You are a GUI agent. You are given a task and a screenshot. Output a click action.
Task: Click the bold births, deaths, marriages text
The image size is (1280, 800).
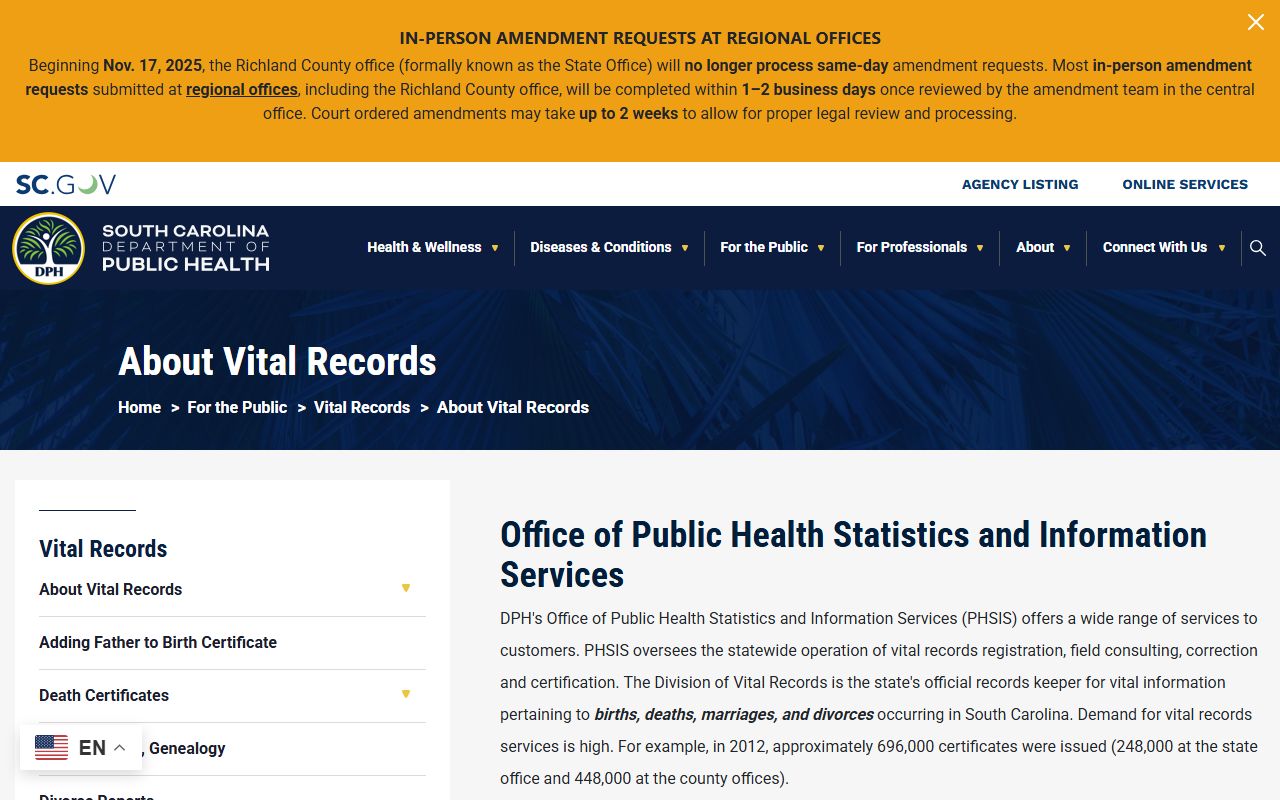[734, 714]
